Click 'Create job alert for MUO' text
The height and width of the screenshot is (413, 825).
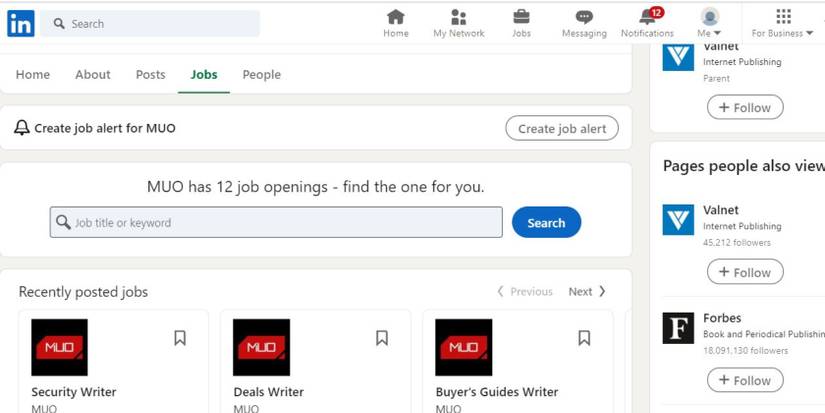point(105,128)
